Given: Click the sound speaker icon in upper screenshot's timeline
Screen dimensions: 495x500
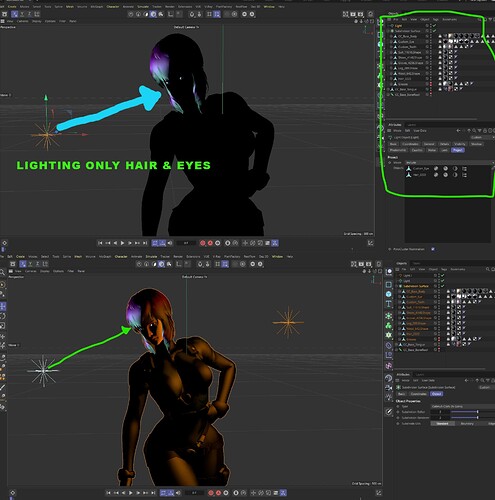Looking at the screenshot, I should [x=170, y=243].
